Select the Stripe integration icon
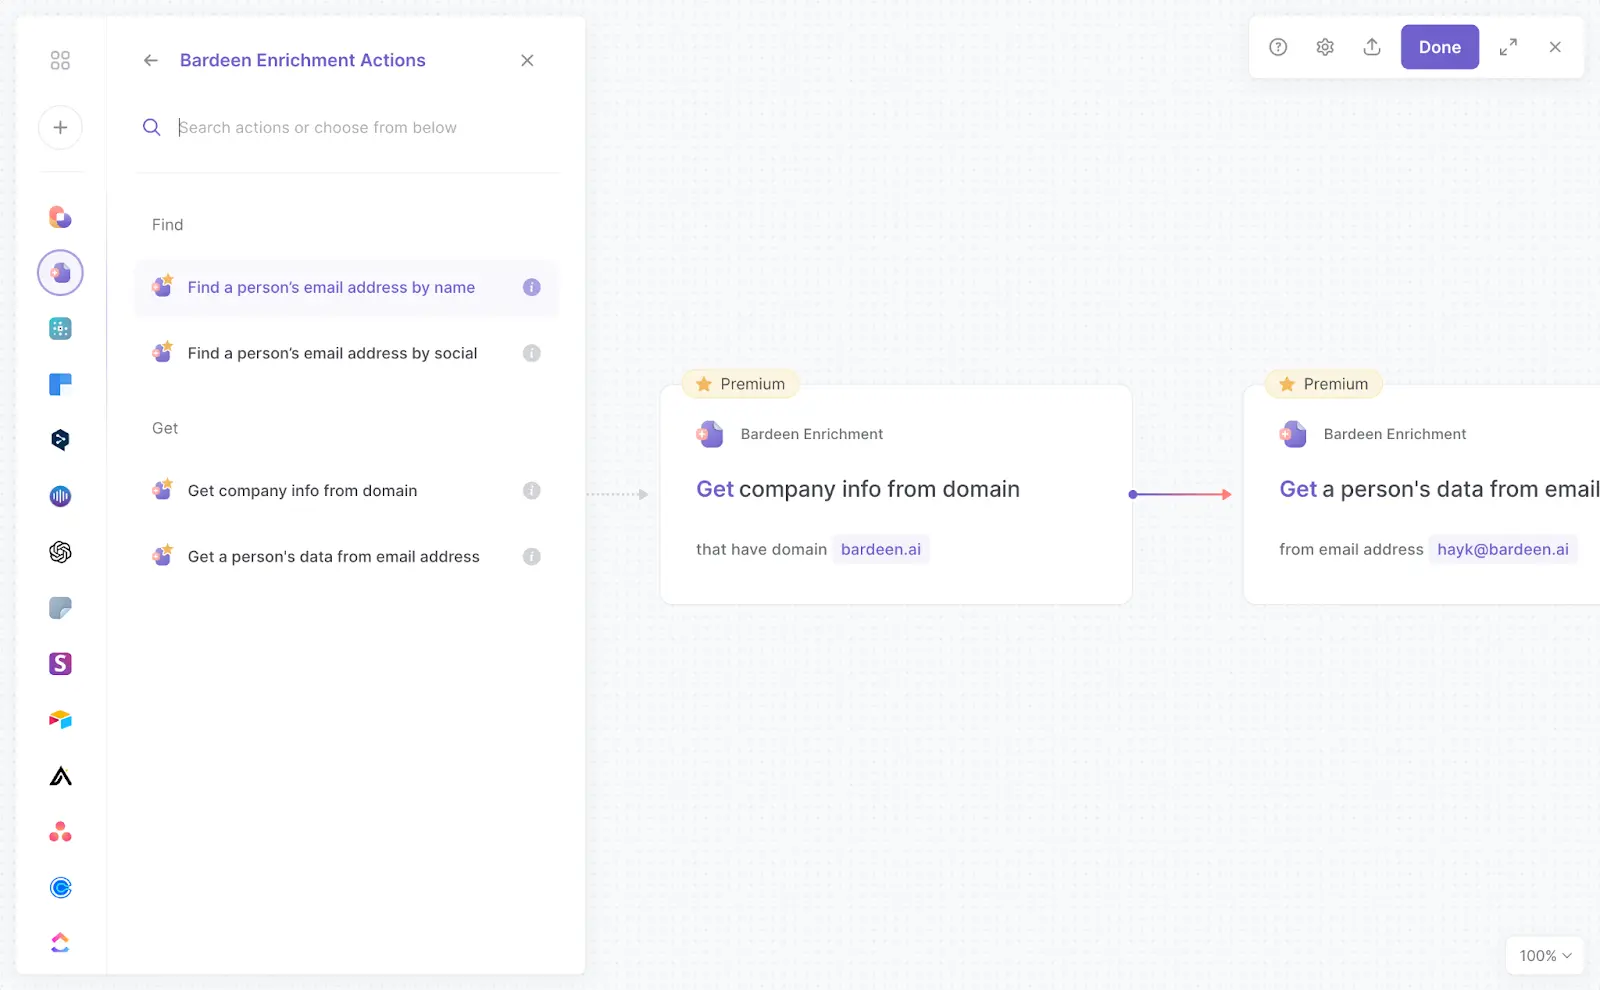Image resolution: width=1600 pixels, height=990 pixels. pyautogui.click(x=60, y=663)
